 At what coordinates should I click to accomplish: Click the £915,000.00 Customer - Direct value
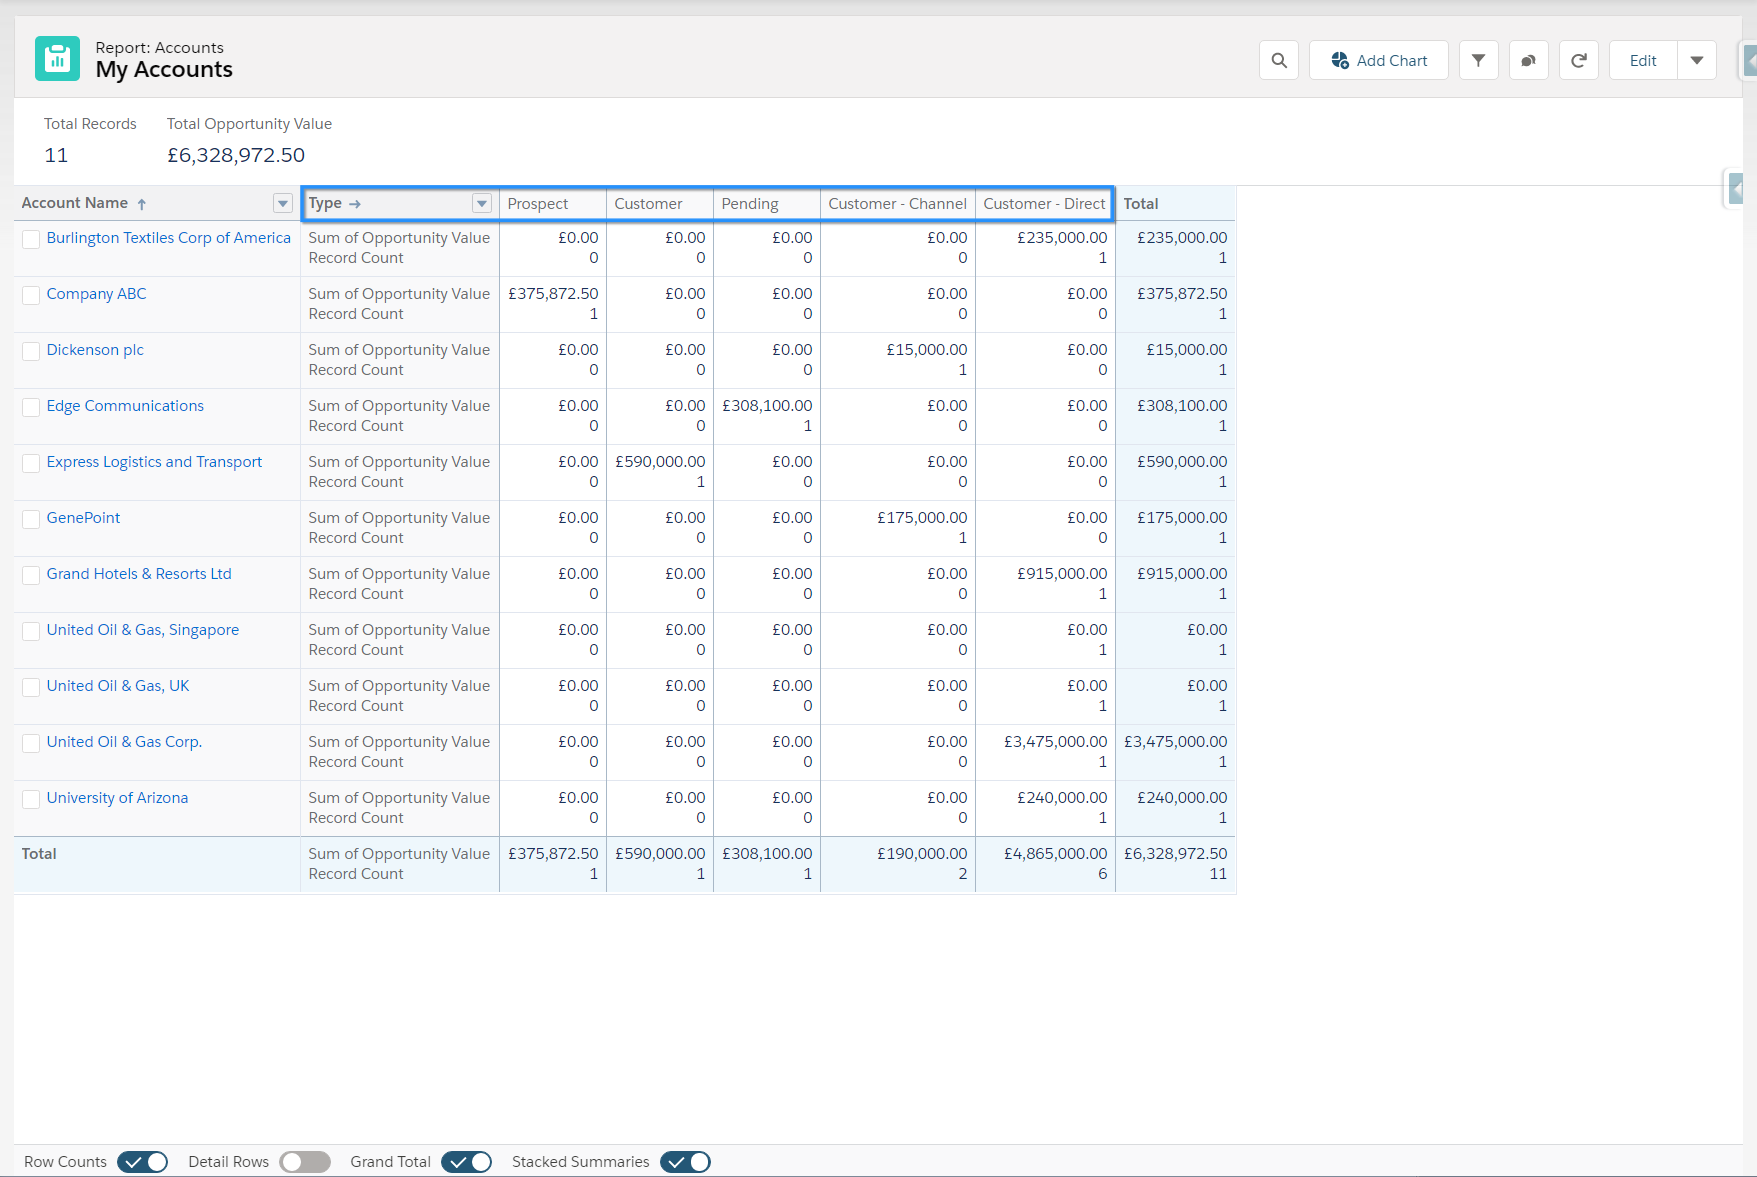pos(1062,574)
